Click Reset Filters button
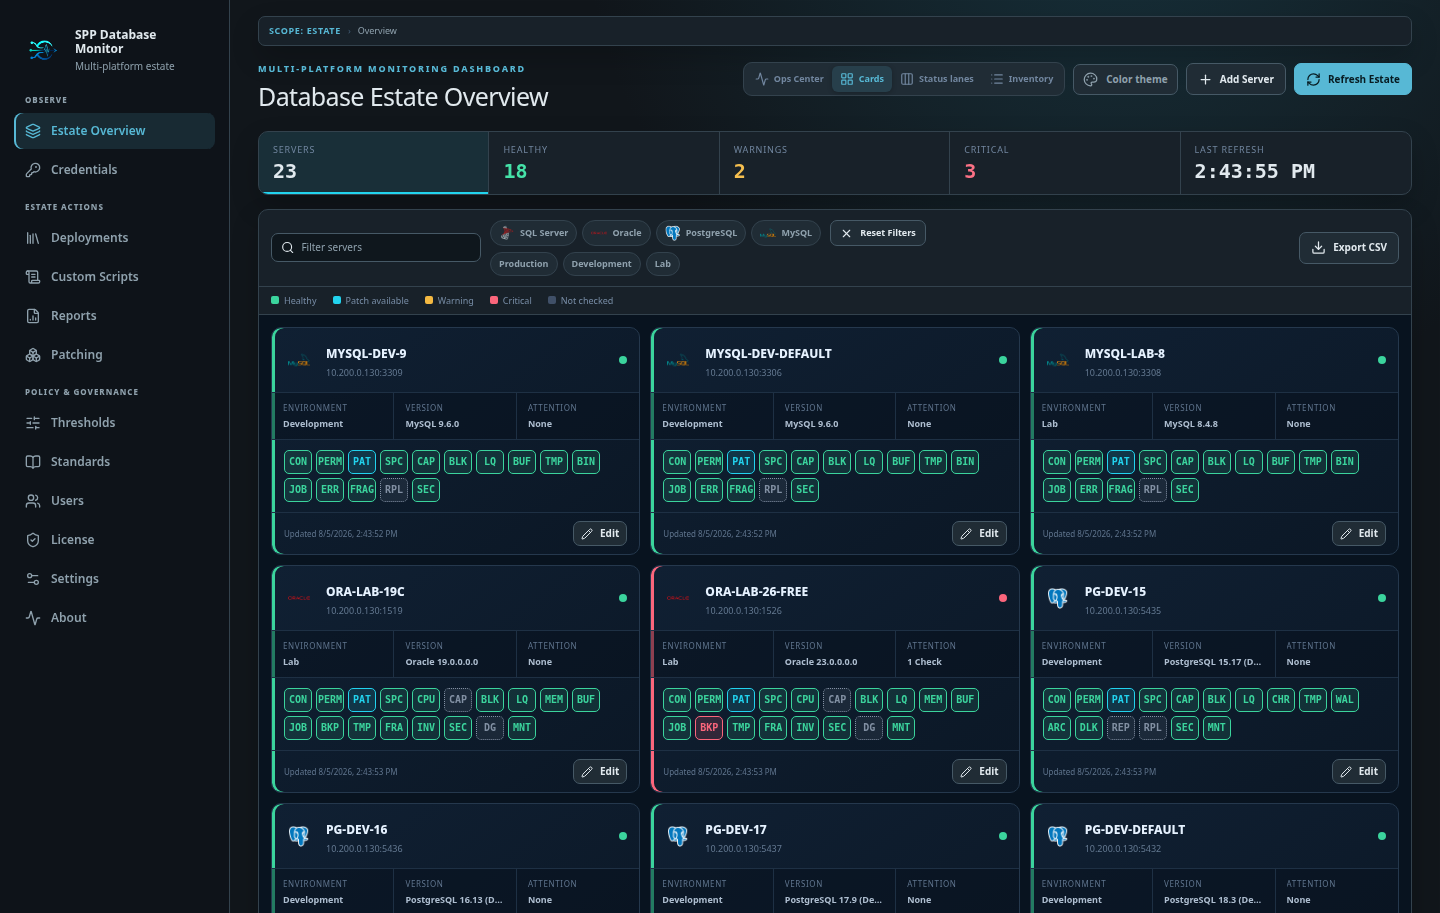Screen dimensions: 1440x913 (x=878, y=233)
